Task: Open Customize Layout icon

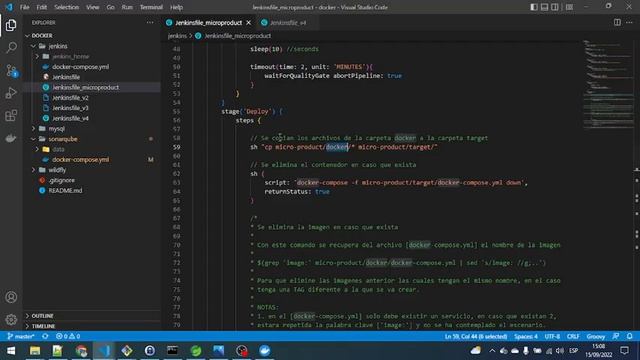Action: pyautogui.click(x=569, y=7)
